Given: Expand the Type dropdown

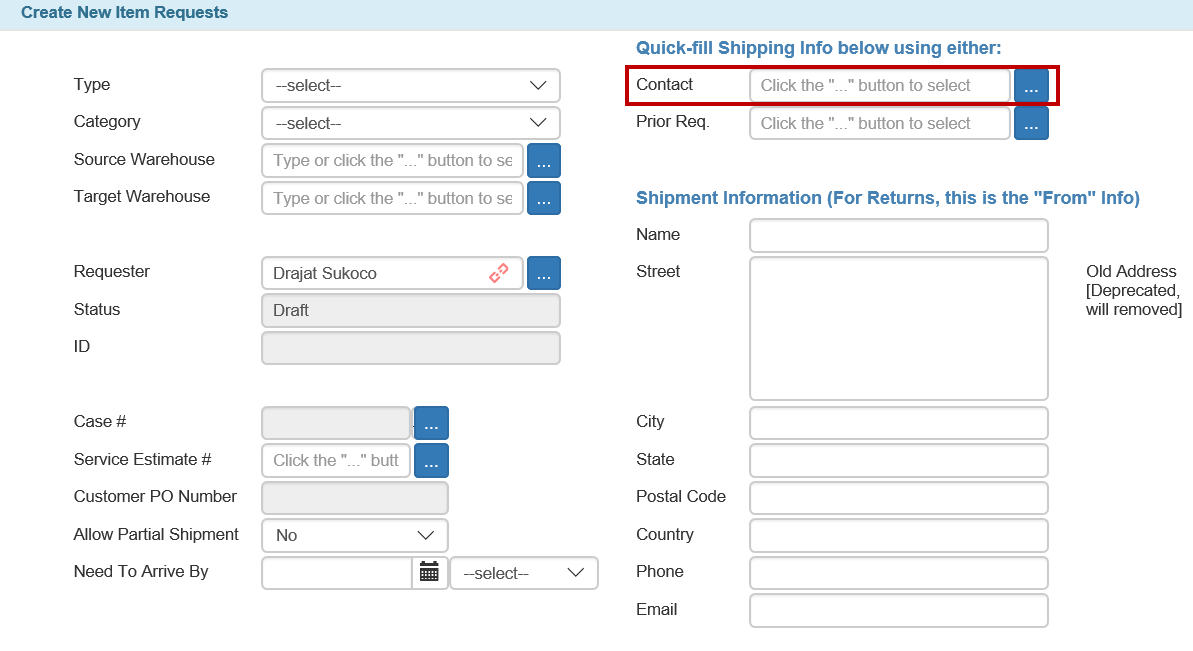Looking at the screenshot, I should click(x=410, y=86).
